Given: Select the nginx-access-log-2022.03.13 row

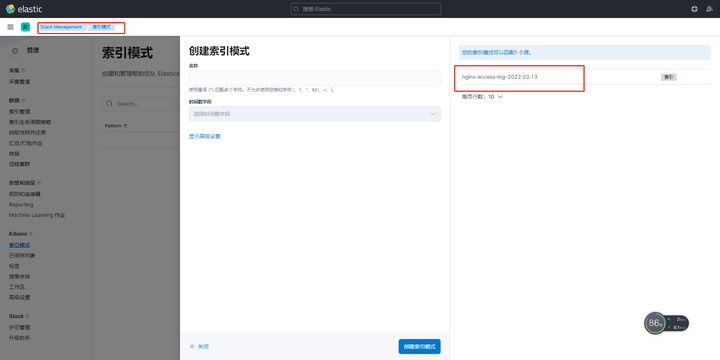Looking at the screenshot, I should point(585,77).
